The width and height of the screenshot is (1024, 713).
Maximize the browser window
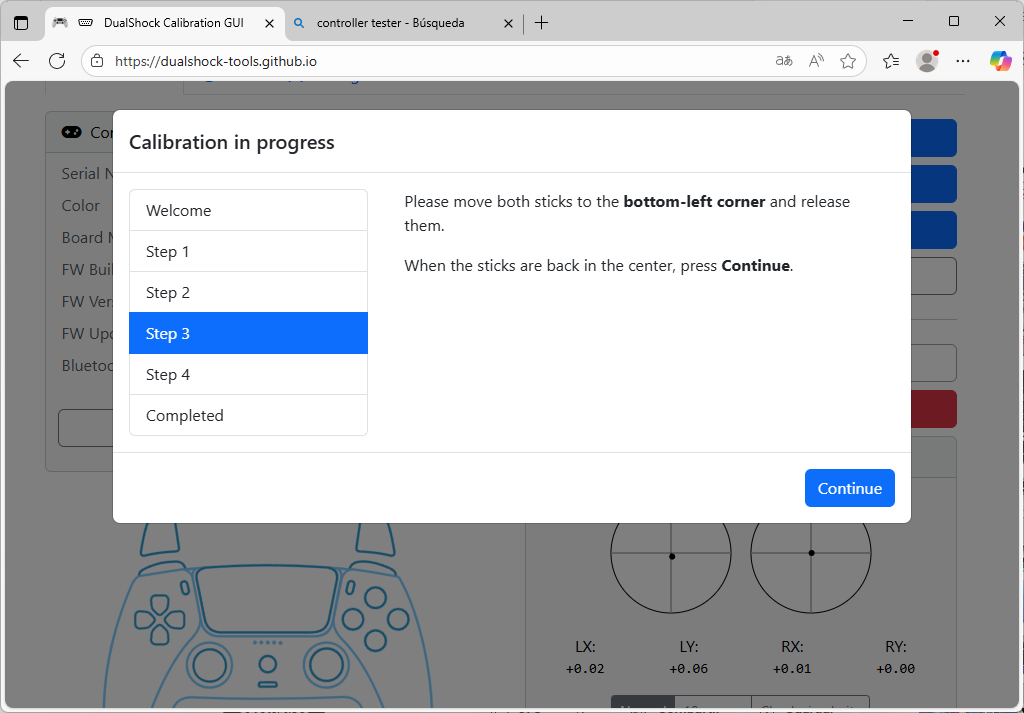click(953, 22)
